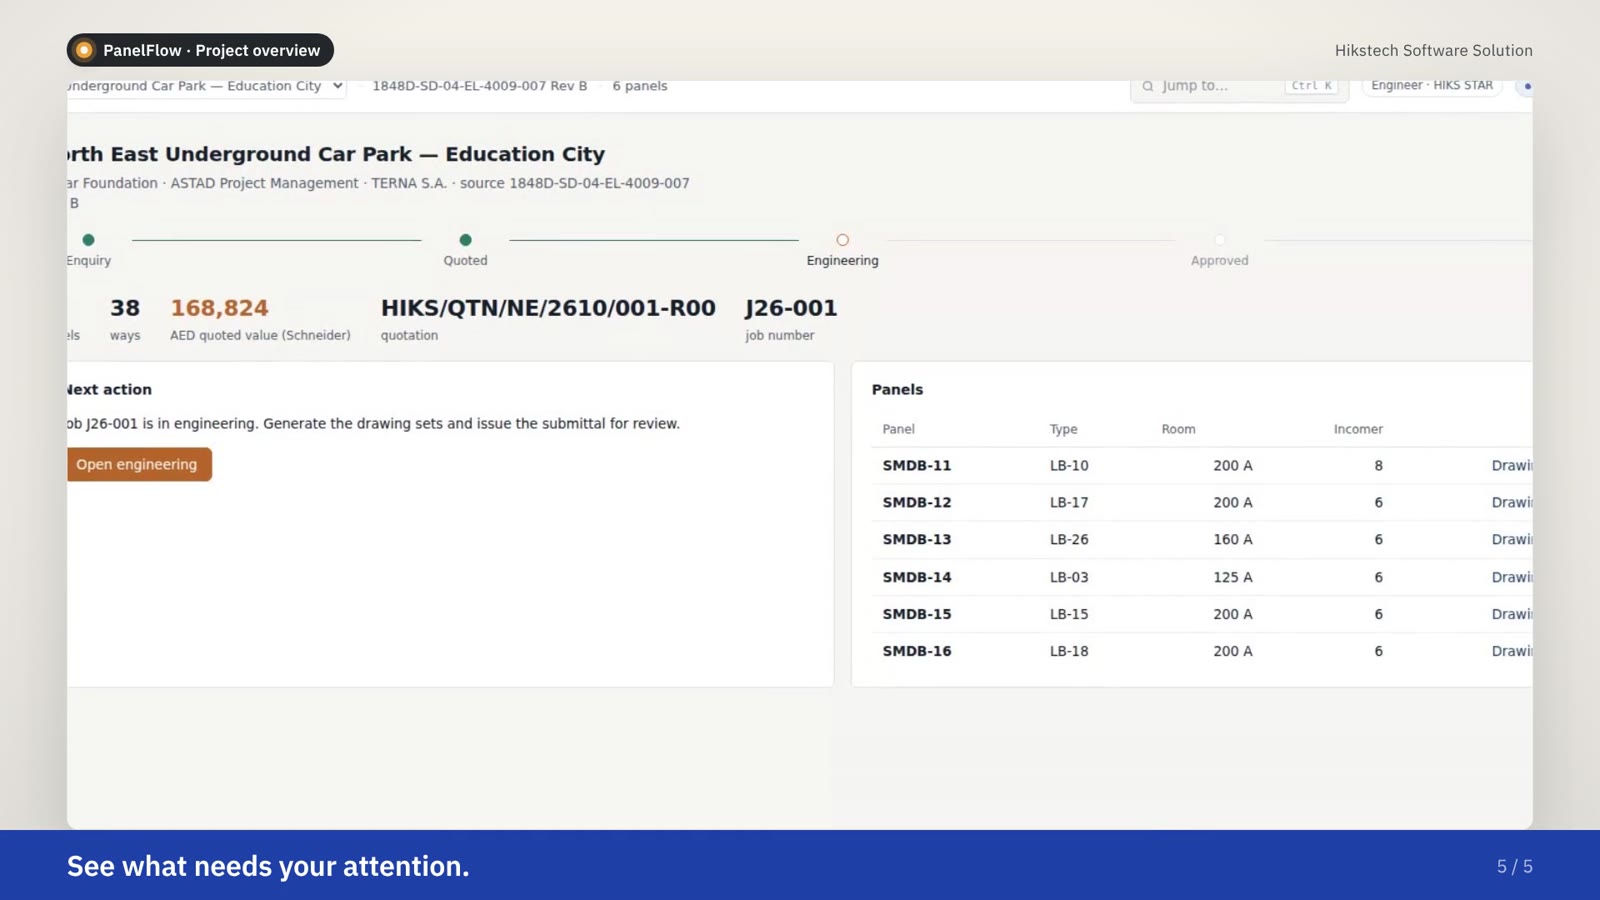The height and width of the screenshot is (900, 1600).
Task: Click the Panel column header
Action: coord(898,429)
